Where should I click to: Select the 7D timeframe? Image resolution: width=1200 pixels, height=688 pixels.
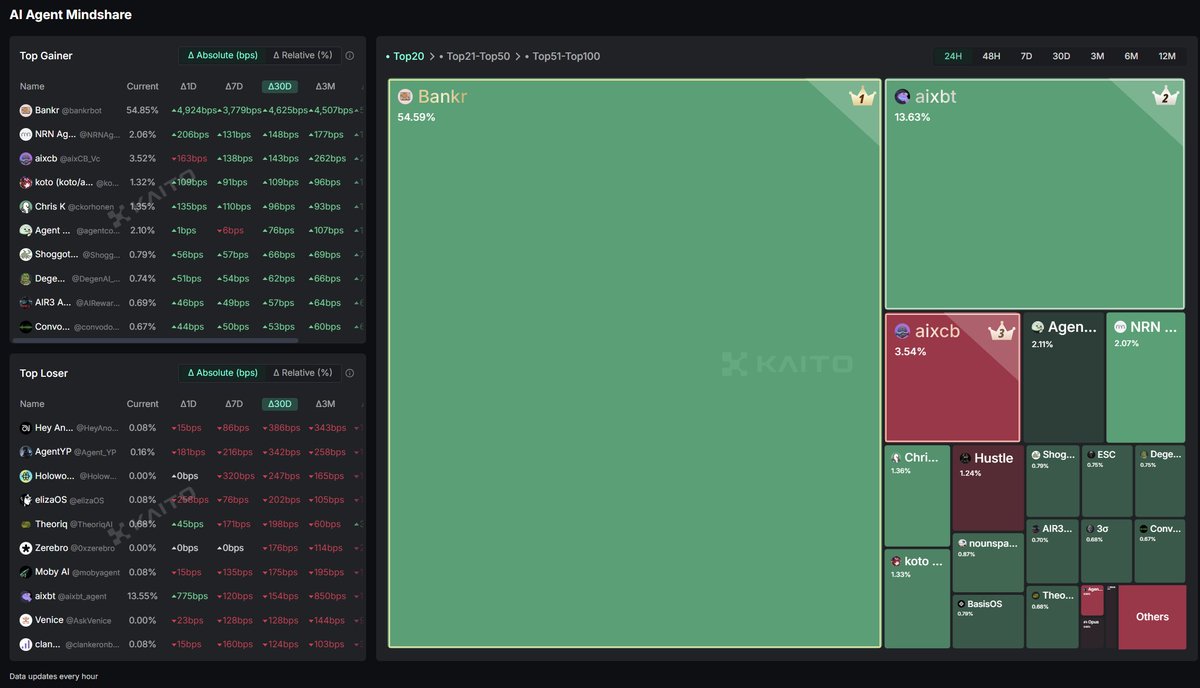(x=1026, y=56)
